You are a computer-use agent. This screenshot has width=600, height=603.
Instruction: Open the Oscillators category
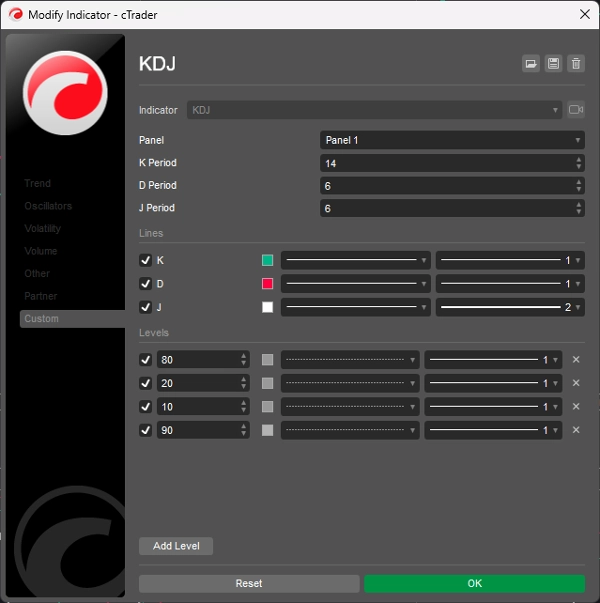coord(48,206)
